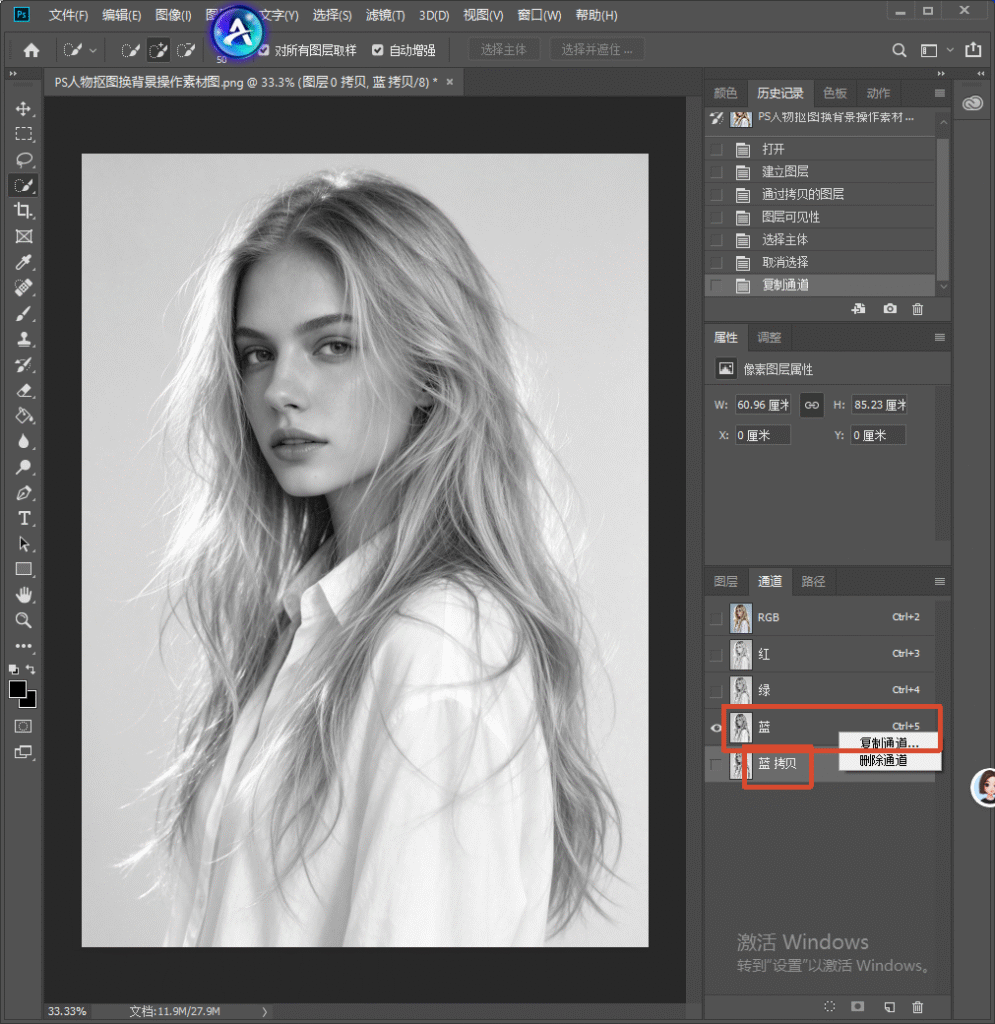Open the workspace switcher dropdown arrow
Image resolution: width=995 pixels, height=1024 pixels.
click(x=950, y=50)
